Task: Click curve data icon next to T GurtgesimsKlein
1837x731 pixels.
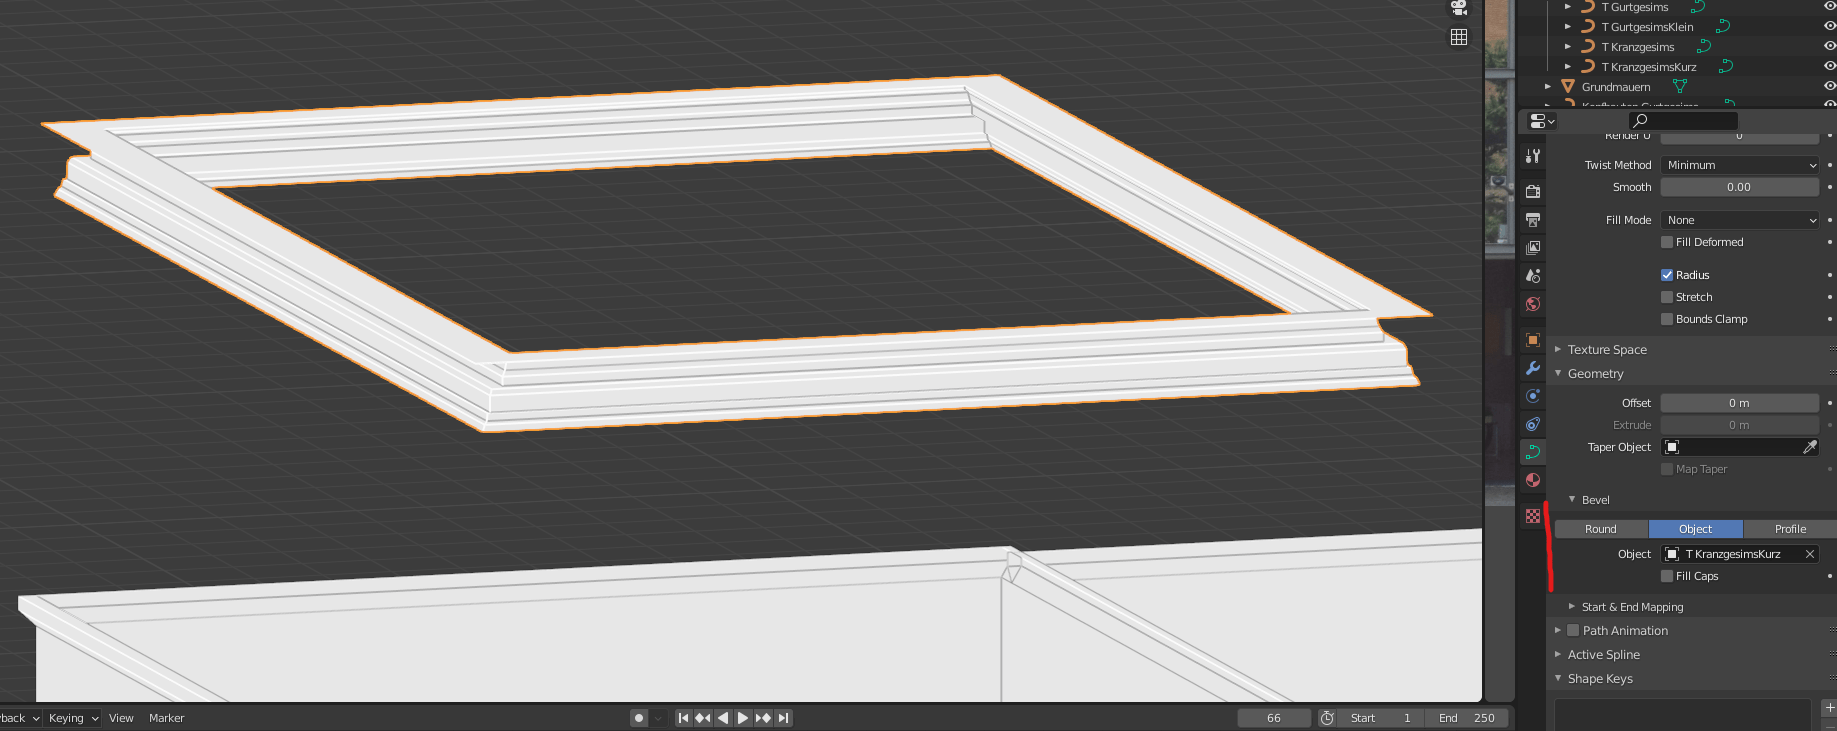Action: pos(1722,27)
